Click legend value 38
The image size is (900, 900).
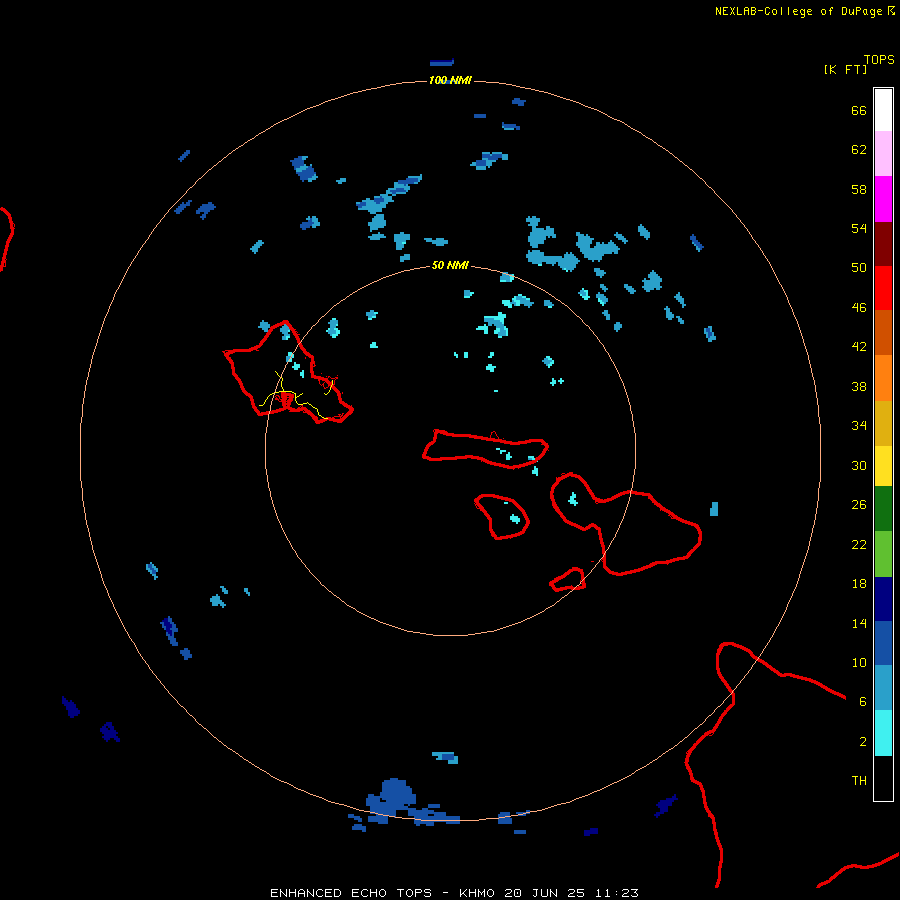click(x=859, y=386)
